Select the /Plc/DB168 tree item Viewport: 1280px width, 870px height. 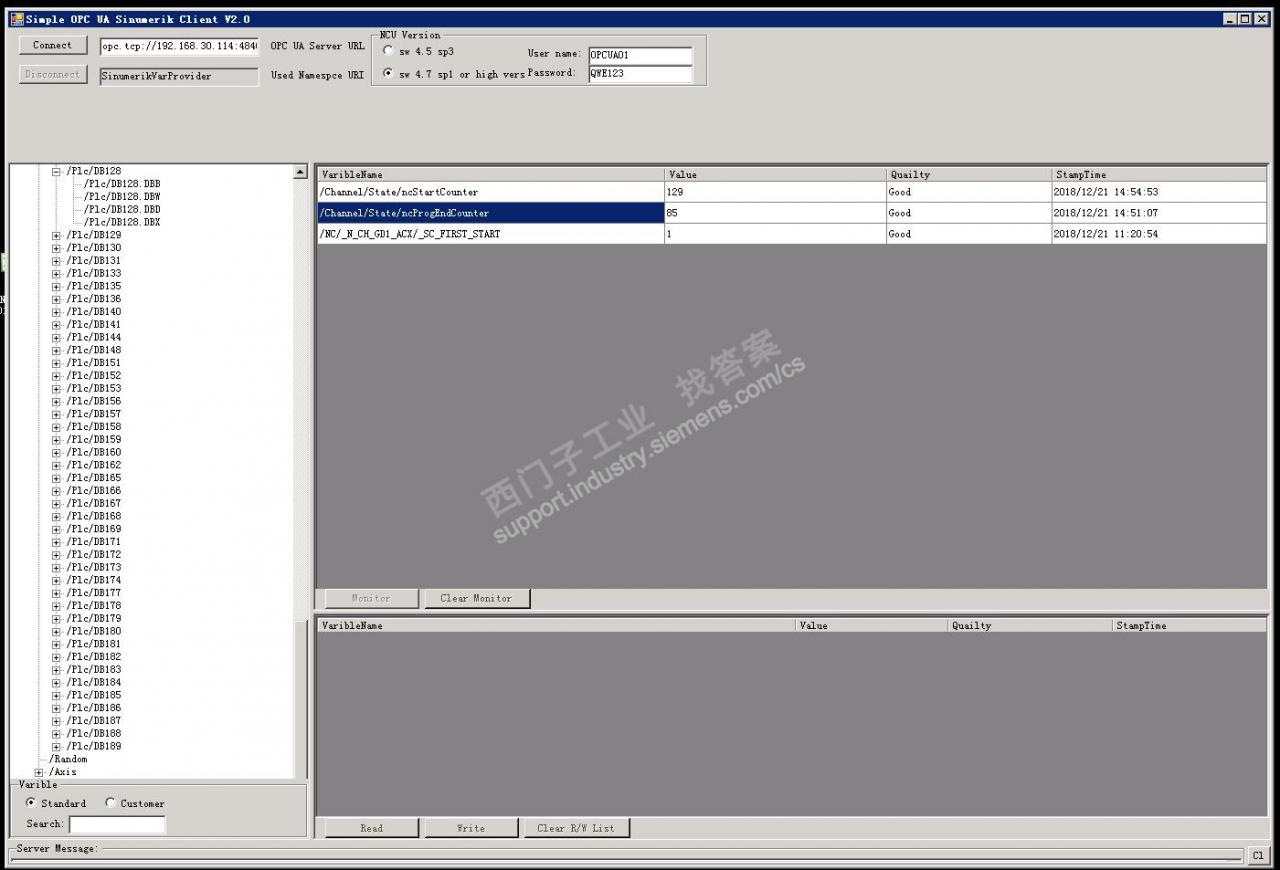[x=94, y=516]
